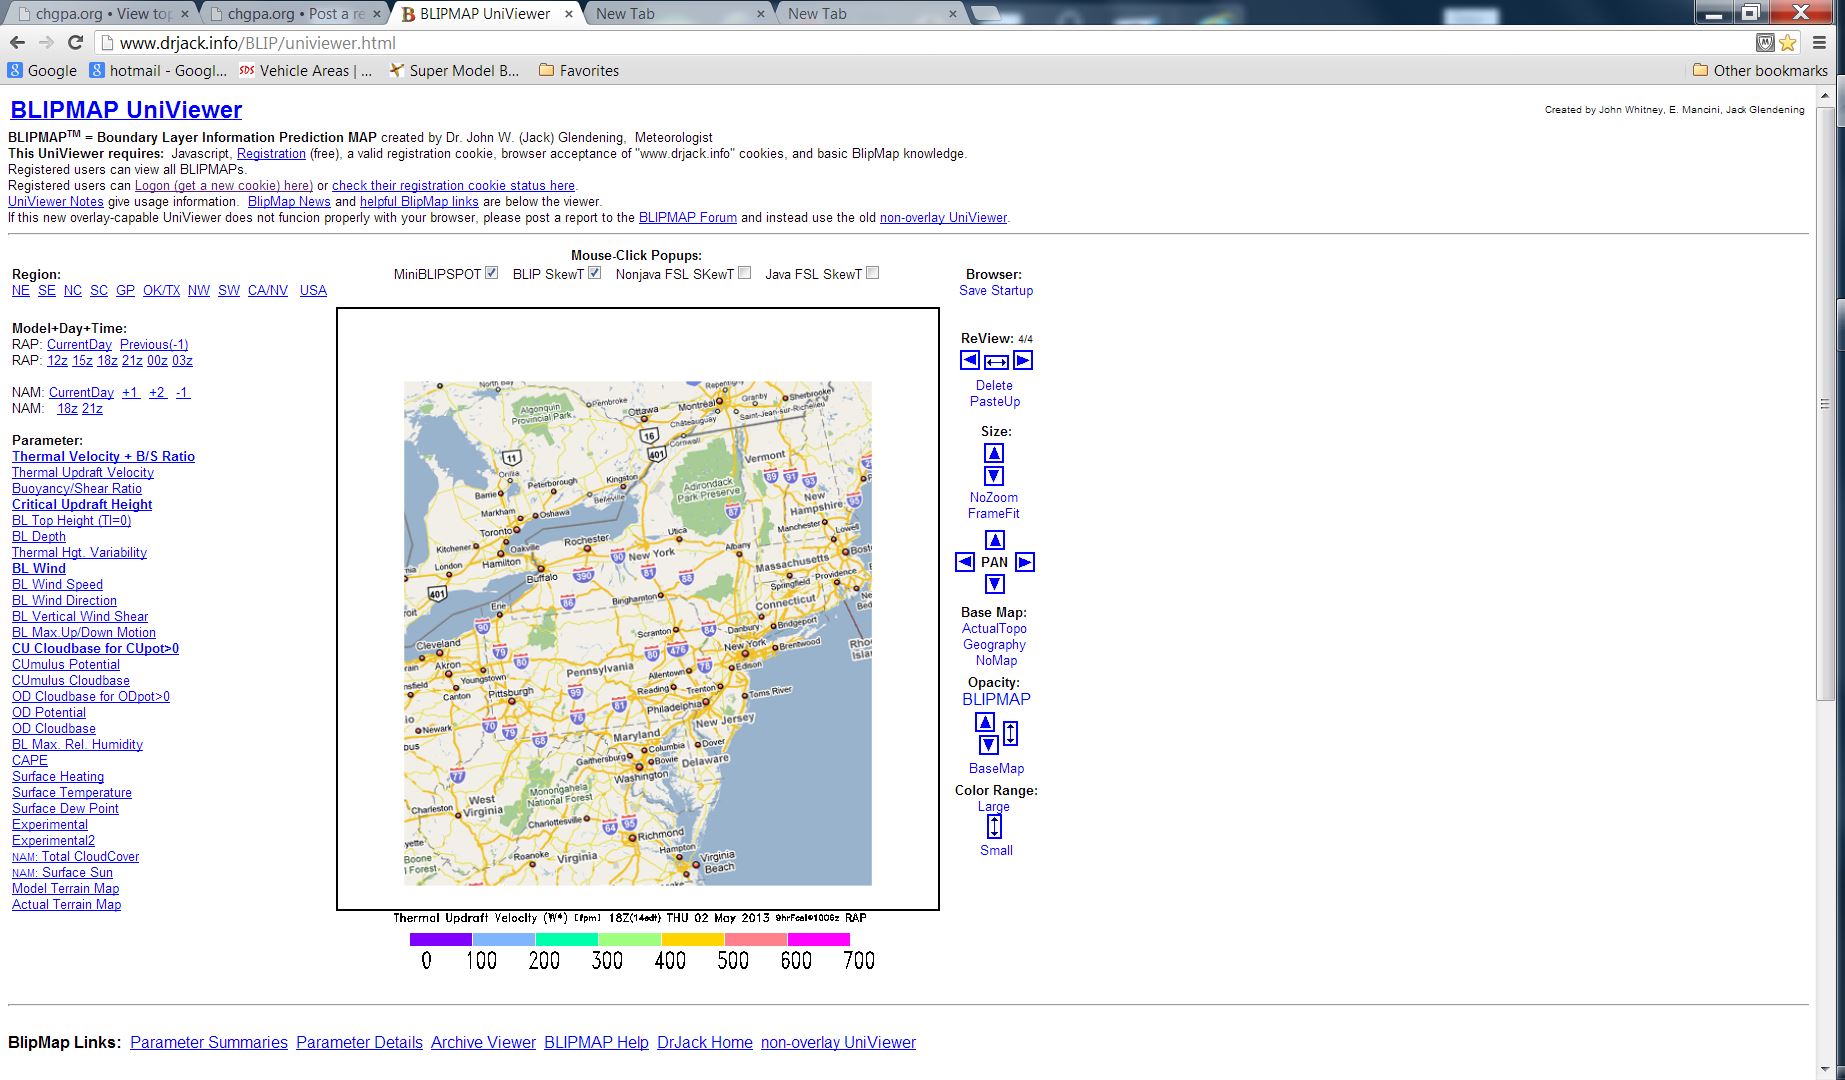Pan the map to the left
This screenshot has width=1845, height=1080.
coord(965,562)
